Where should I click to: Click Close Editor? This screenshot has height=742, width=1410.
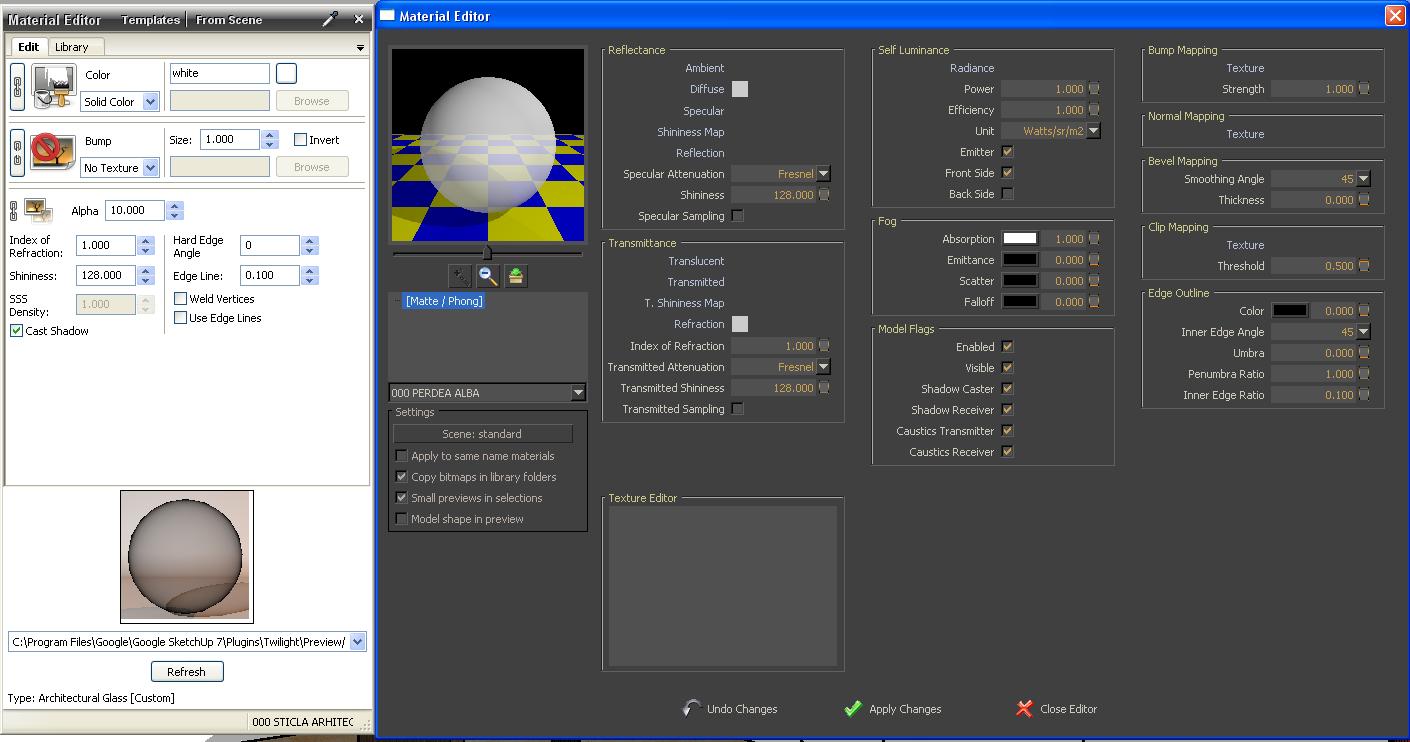pos(1056,709)
